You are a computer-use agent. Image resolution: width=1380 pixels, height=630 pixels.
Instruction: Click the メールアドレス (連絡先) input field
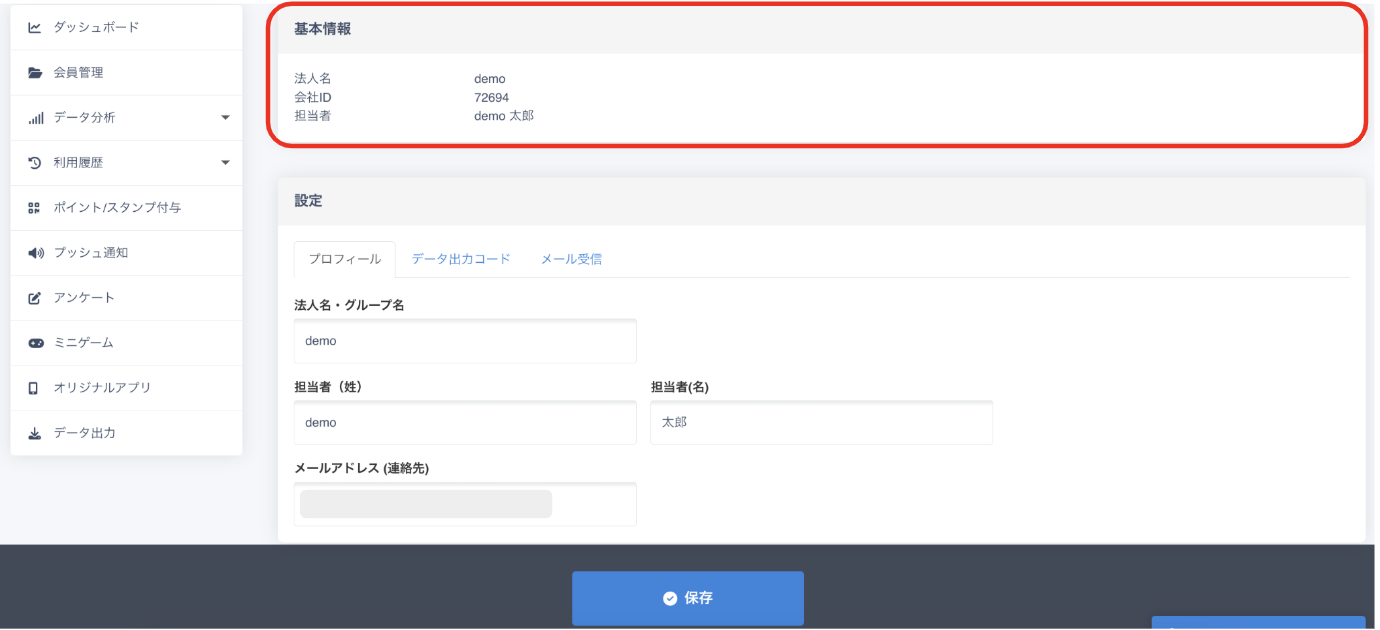pyautogui.click(x=465, y=504)
